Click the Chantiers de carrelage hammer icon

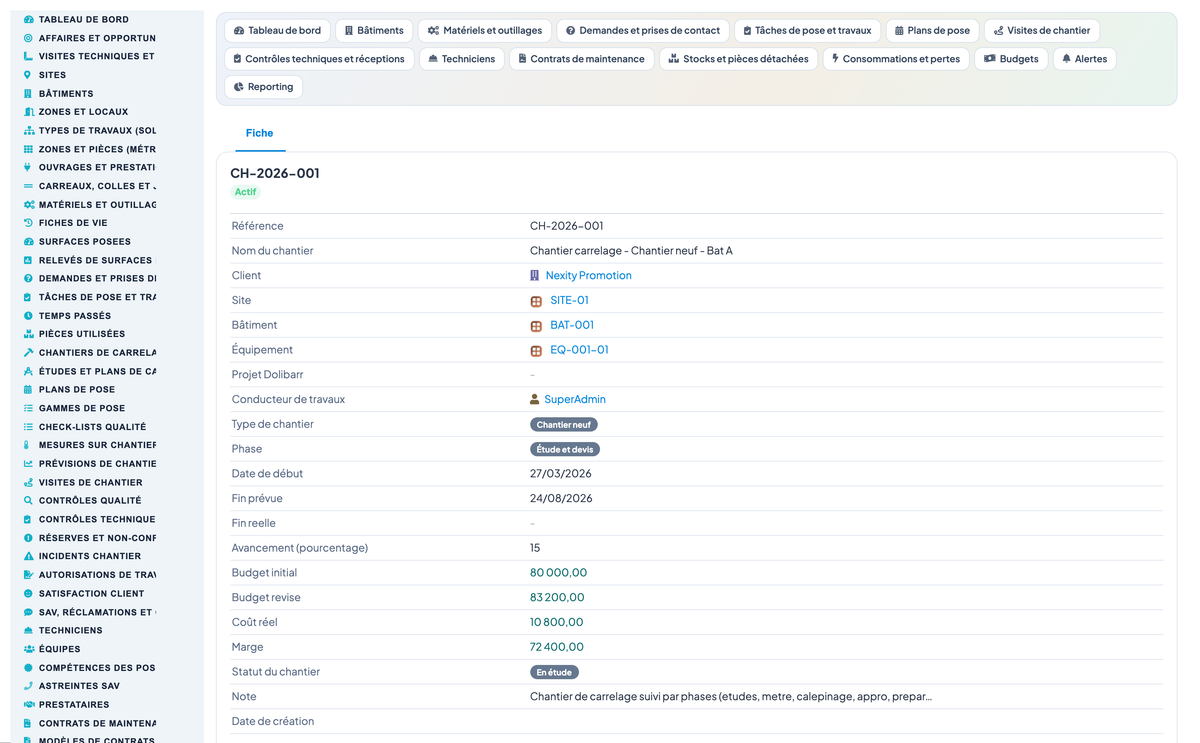(x=28, y=352)
